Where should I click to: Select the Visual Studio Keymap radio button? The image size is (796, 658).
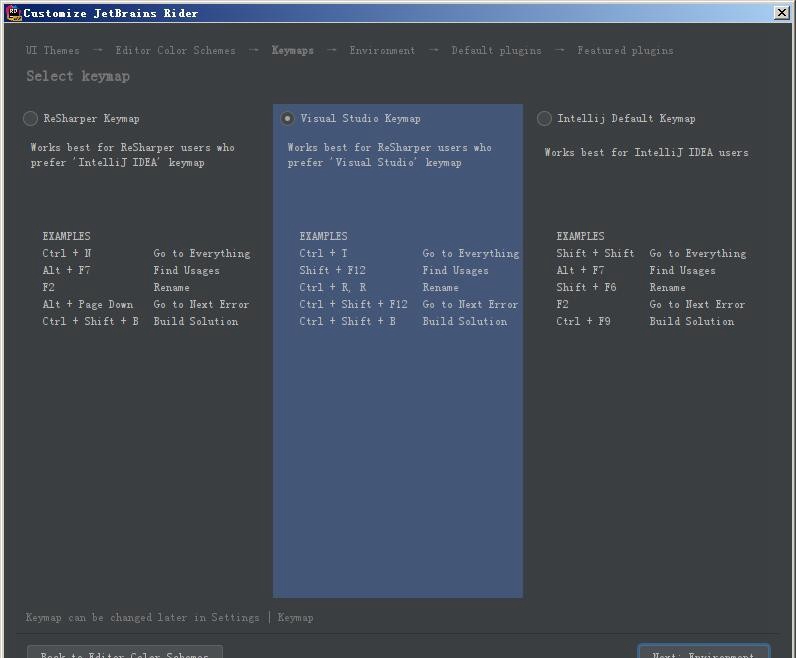287,118
